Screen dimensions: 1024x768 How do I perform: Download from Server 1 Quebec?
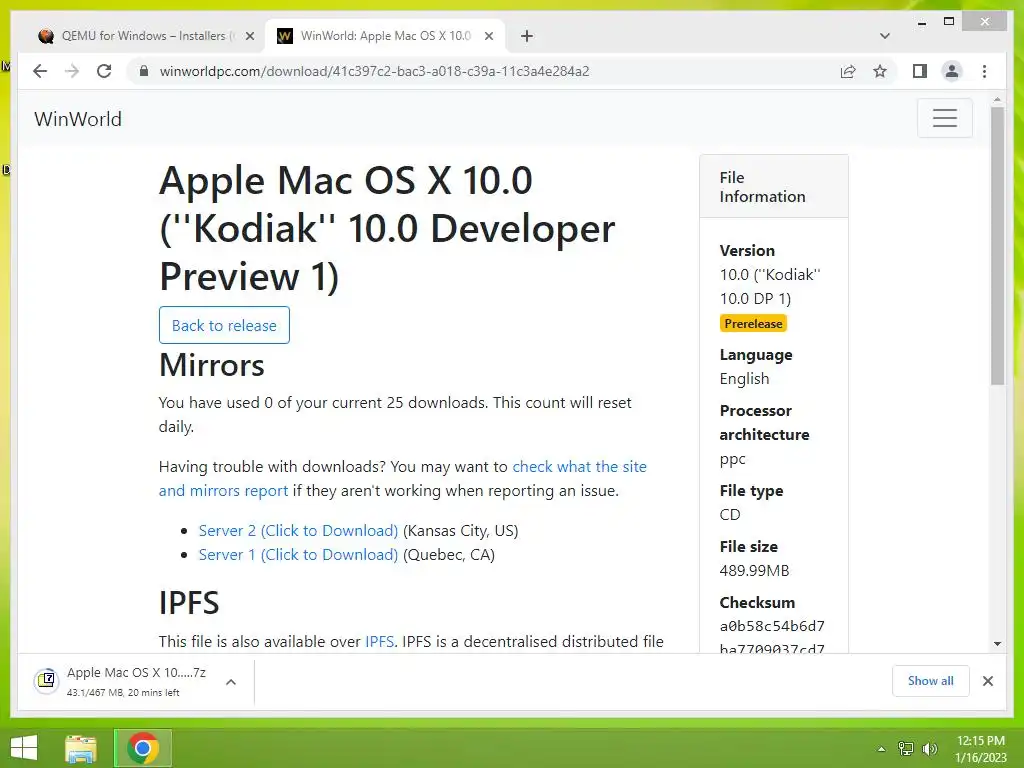298,554
